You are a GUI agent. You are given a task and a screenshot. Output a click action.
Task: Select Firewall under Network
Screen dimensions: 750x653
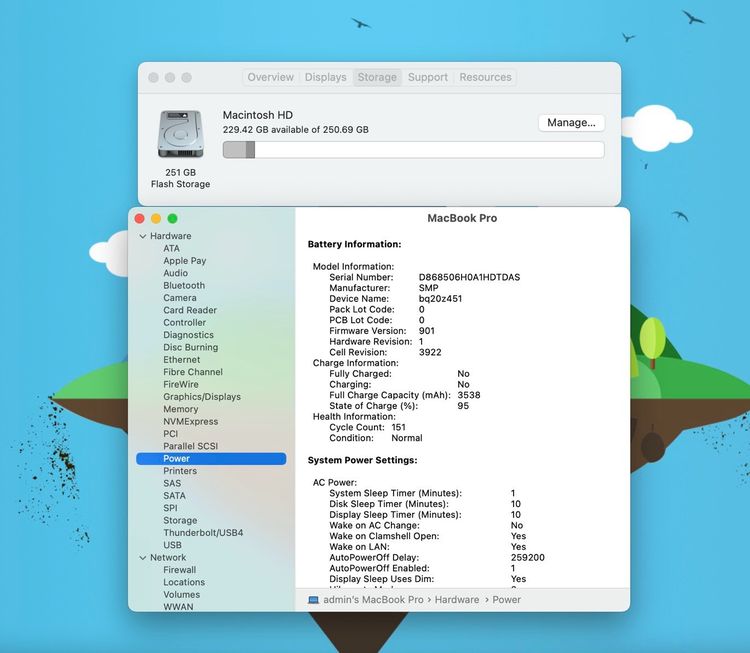(x=179, y=570)
